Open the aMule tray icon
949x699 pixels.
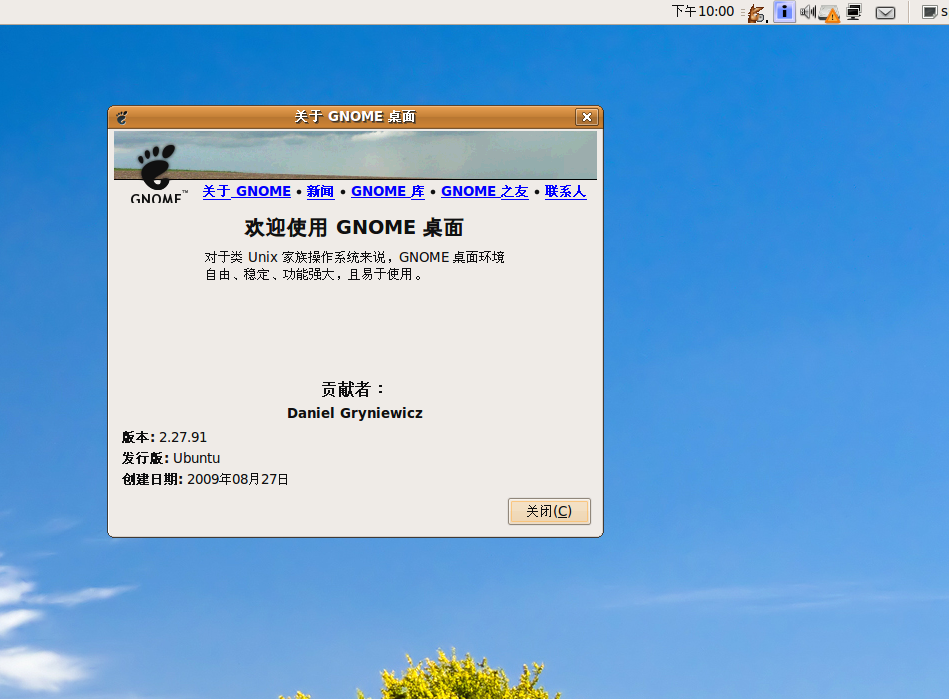(757, 13)
